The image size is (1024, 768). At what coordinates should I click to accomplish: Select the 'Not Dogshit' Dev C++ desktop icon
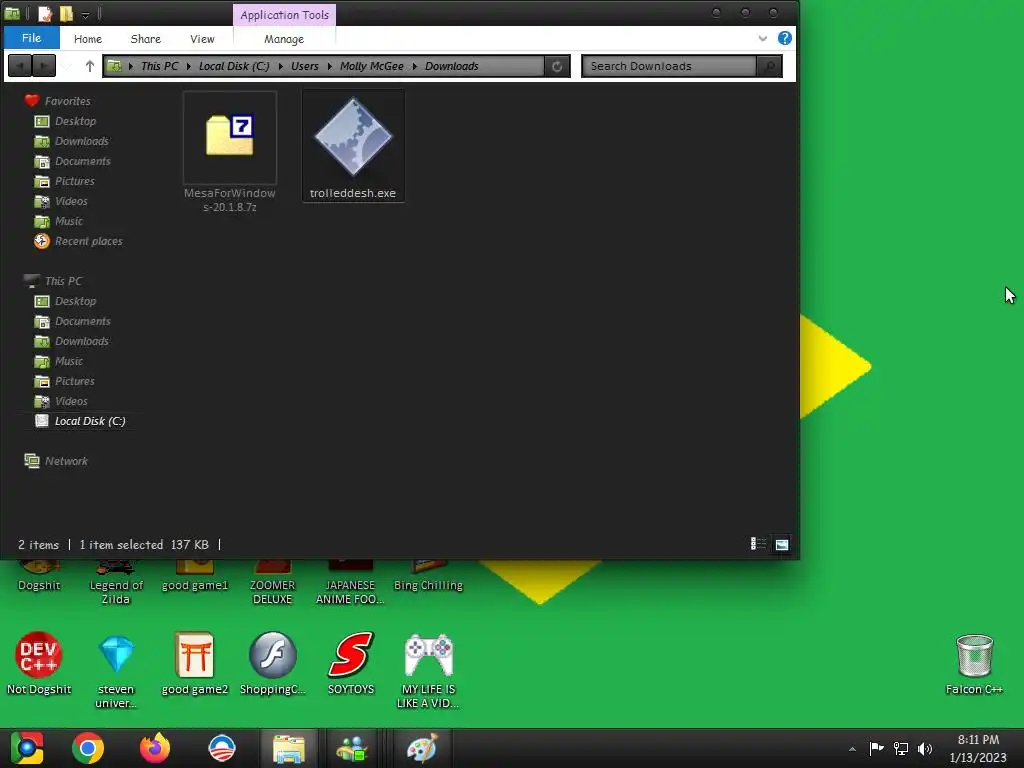click(x=39, y=664)
